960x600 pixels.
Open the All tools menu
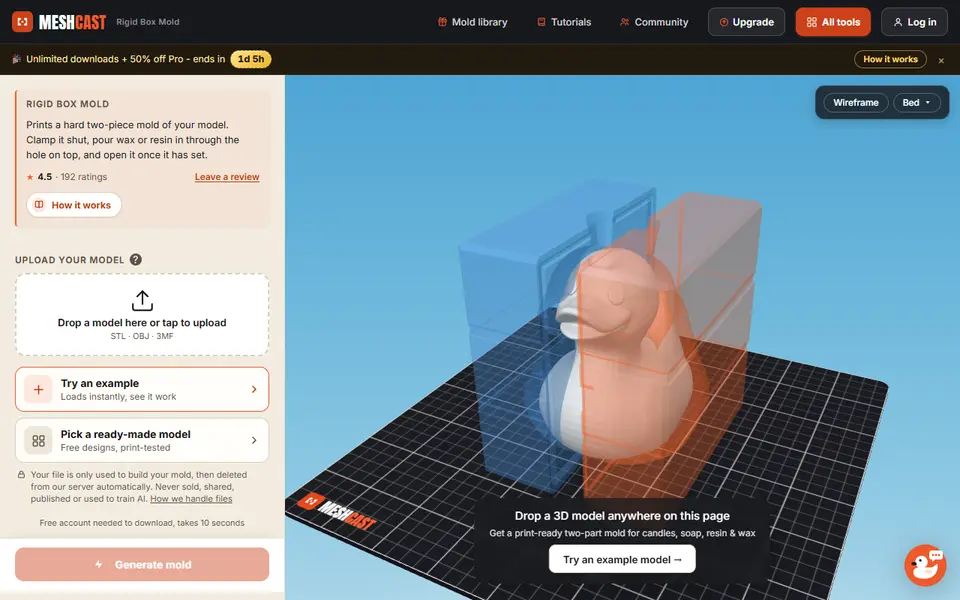tap(833, 22)
